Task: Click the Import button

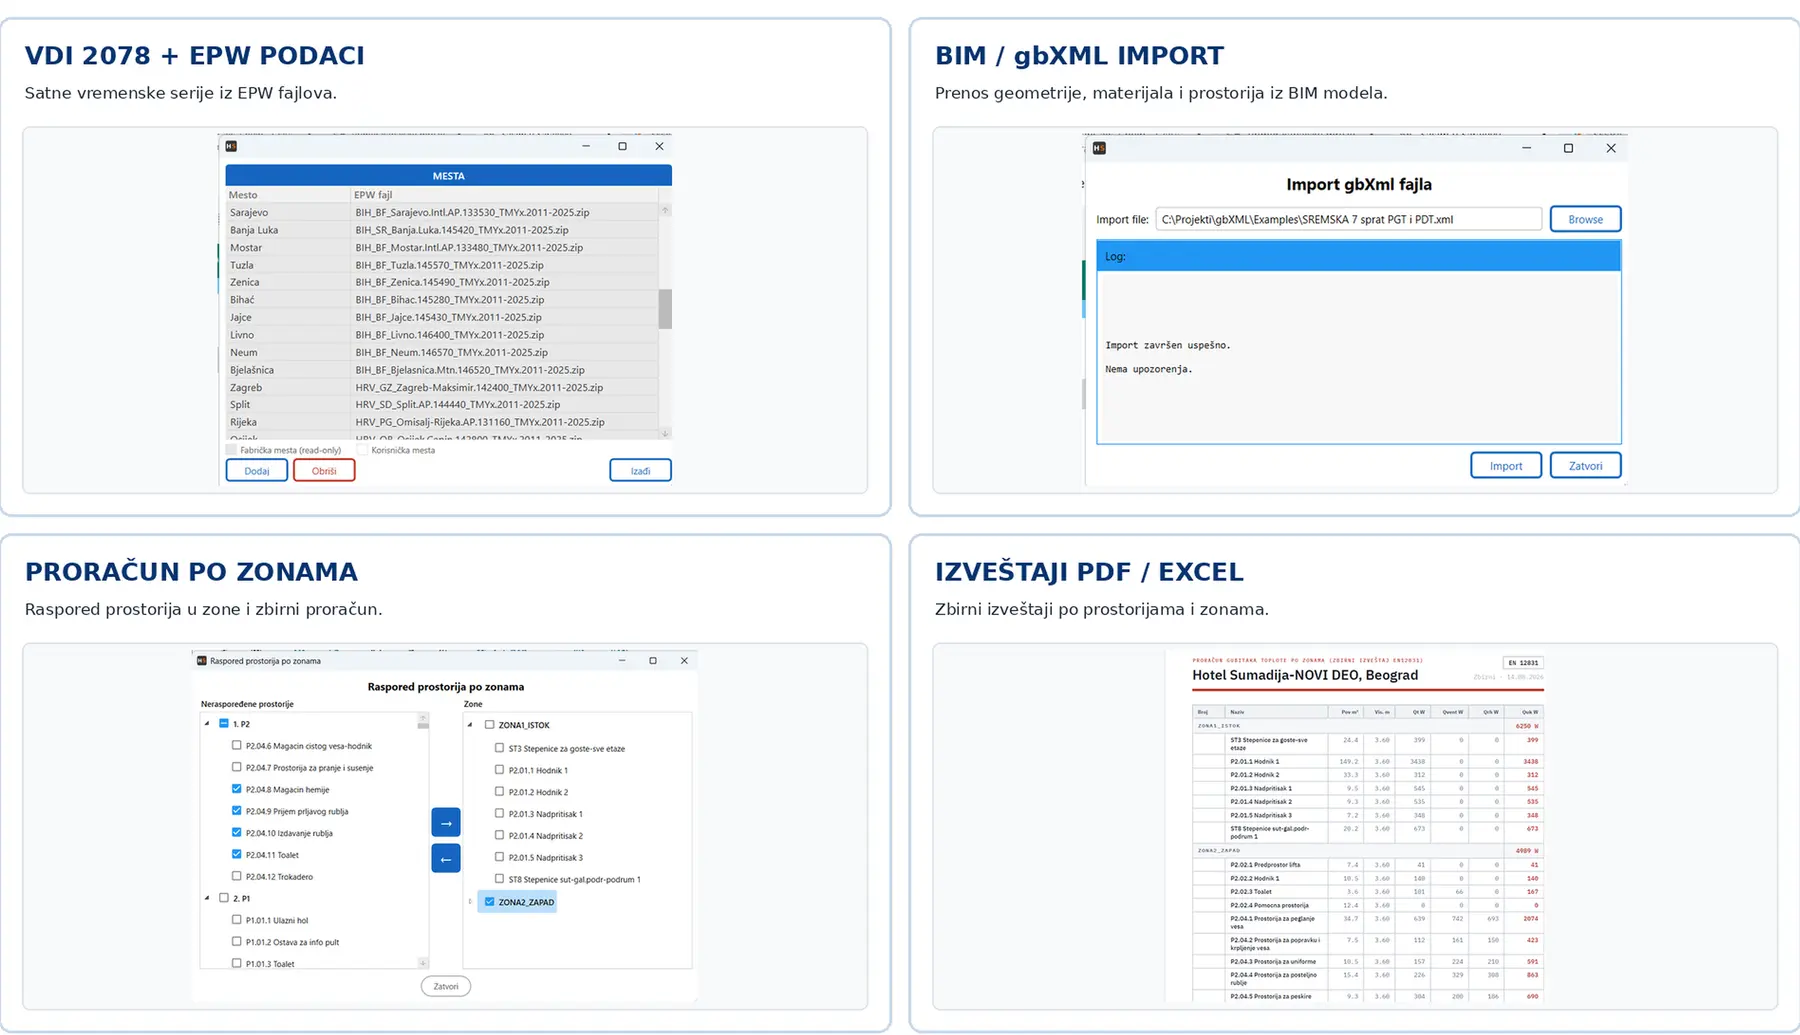Action: tap(1506, 465)
